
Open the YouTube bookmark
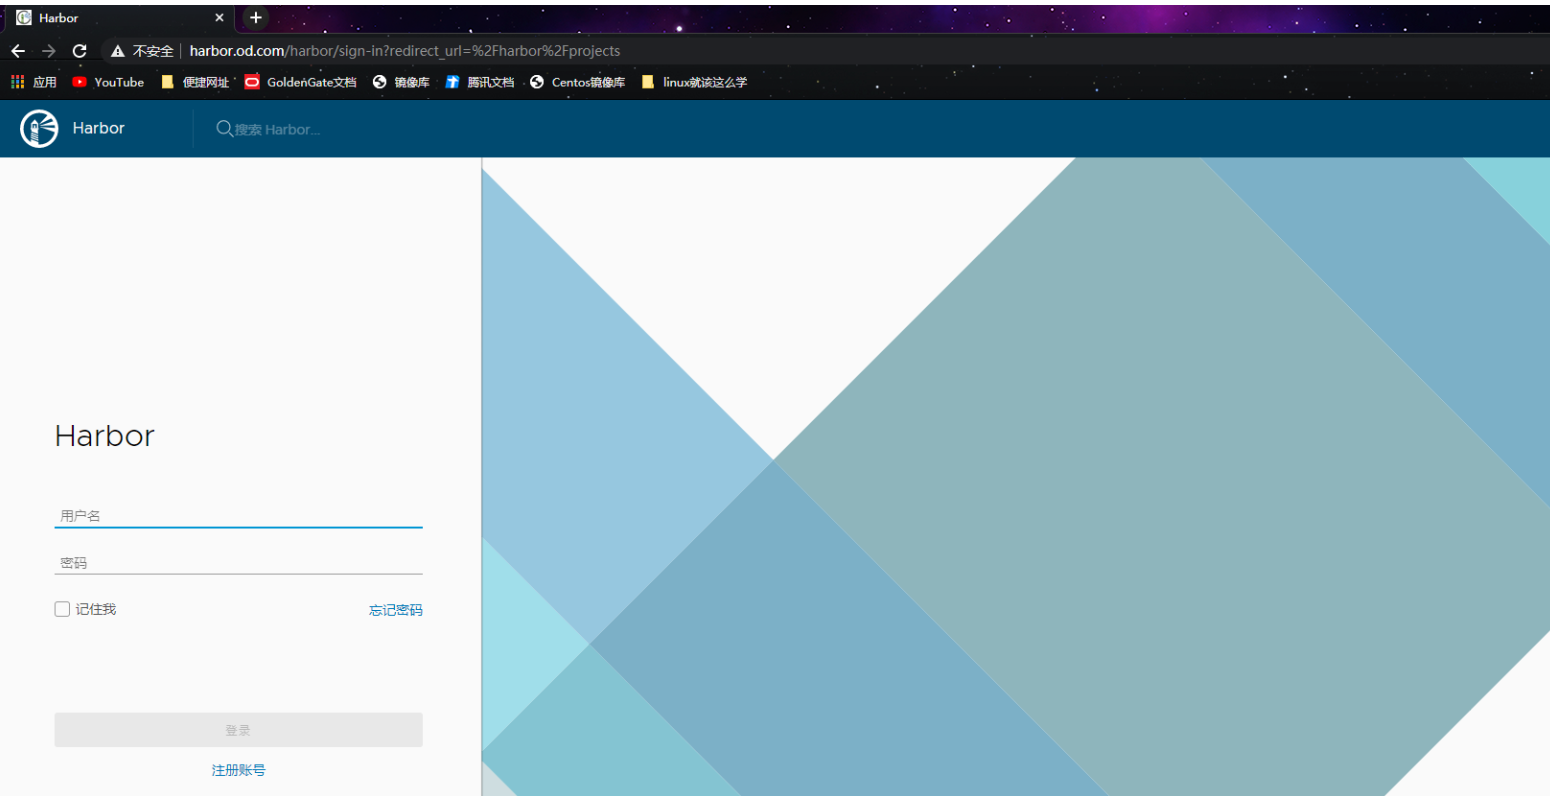[108, 82]
